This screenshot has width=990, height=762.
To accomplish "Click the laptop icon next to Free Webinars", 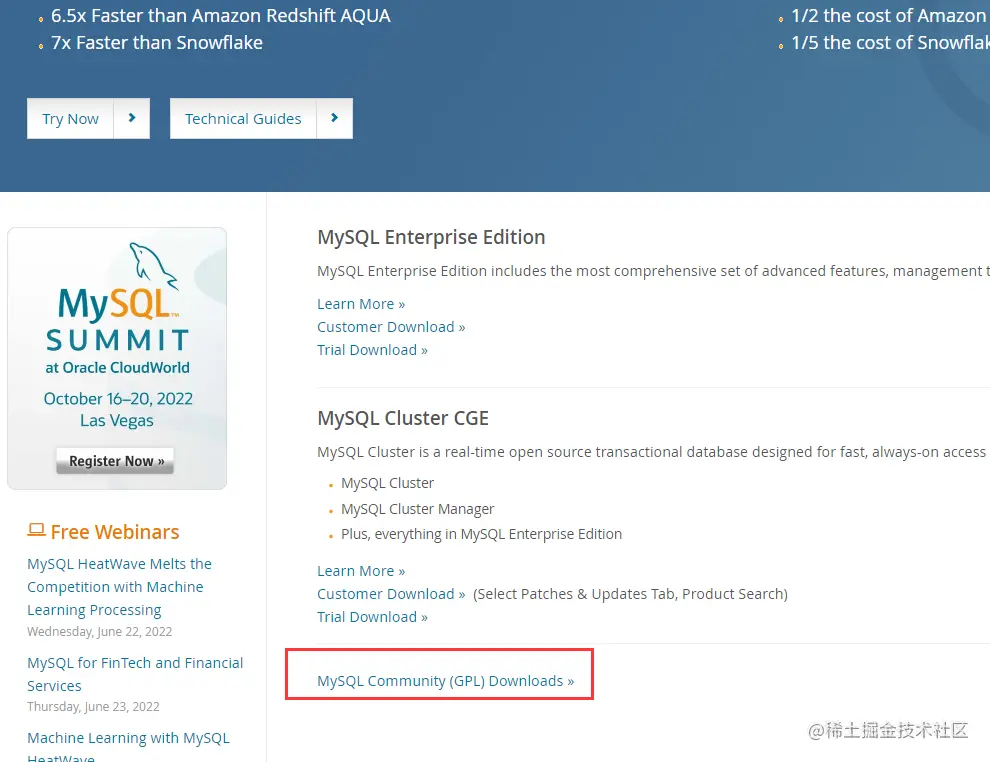I will 36,530.
